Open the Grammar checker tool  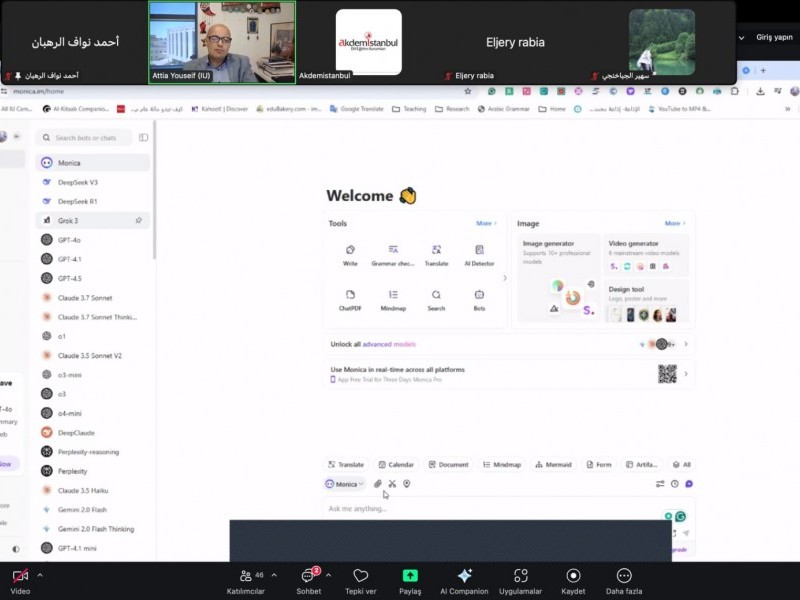393,255
